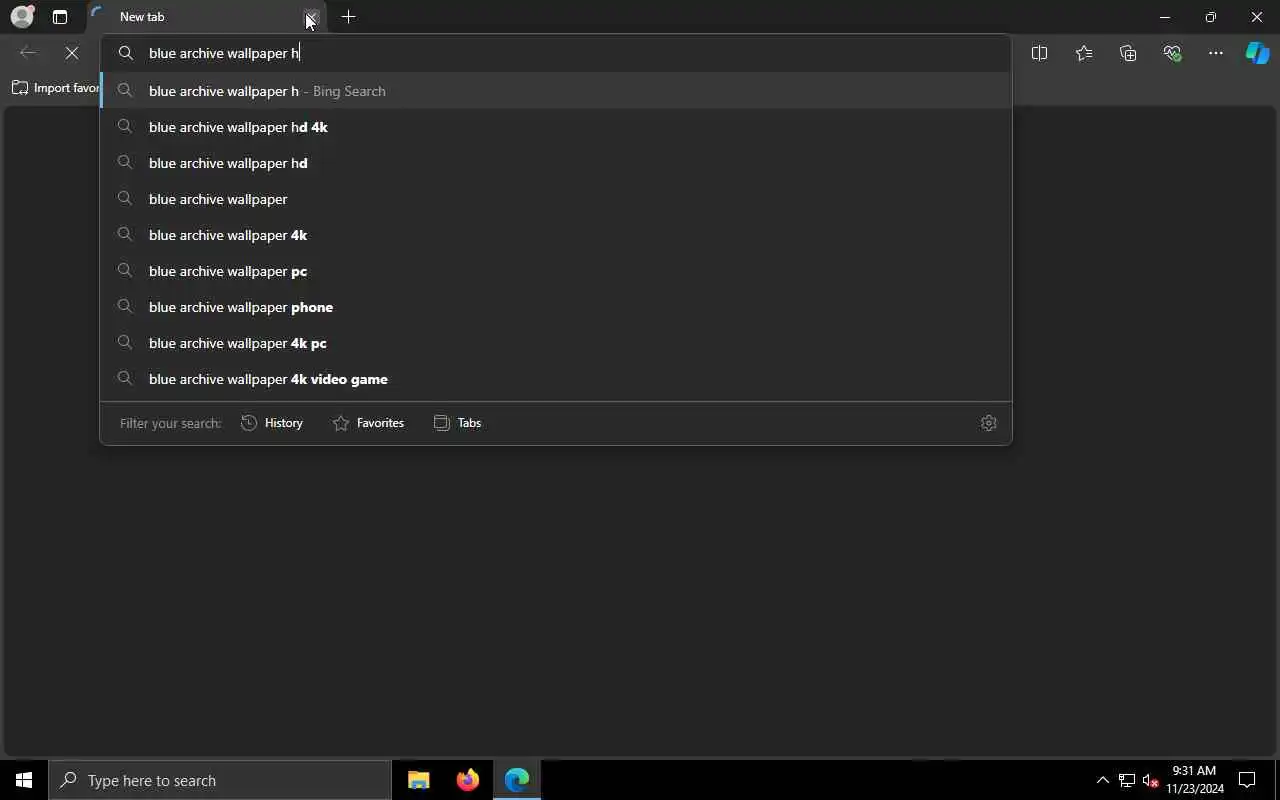Open the Favorites star toolbar icon
Viewport: 1280px width, 800px height.
tap(1084, 53)
